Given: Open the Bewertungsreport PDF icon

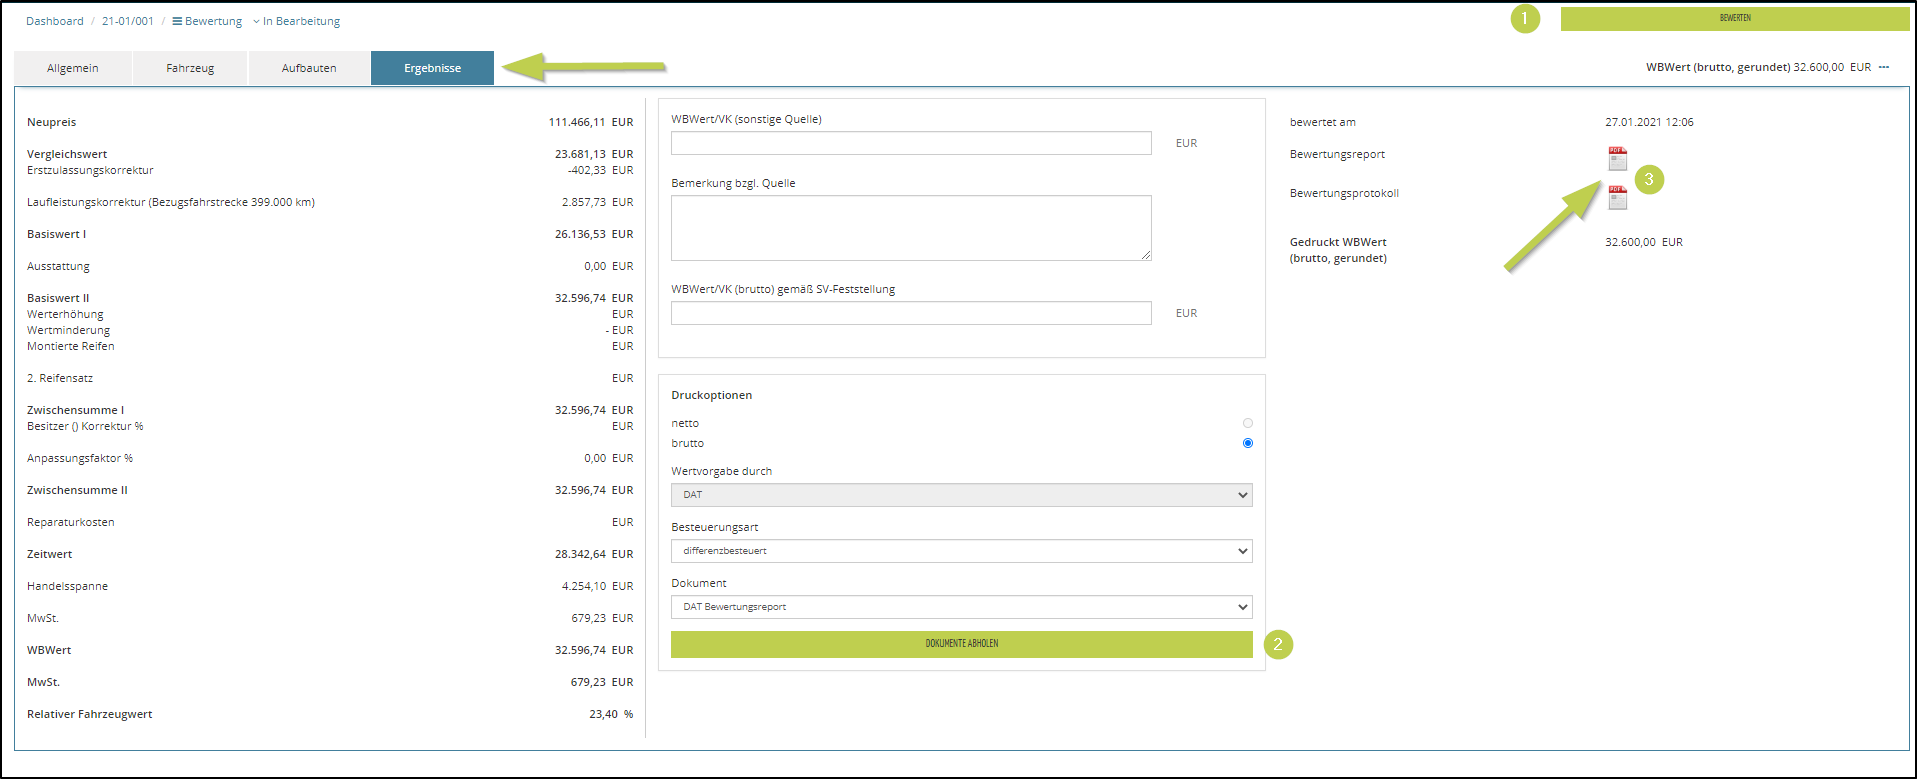Looking at the screenshot, I should click(1617, 158).
